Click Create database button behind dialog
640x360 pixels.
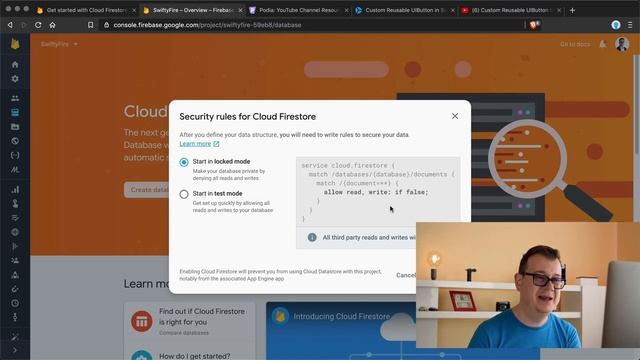[146, 190]
